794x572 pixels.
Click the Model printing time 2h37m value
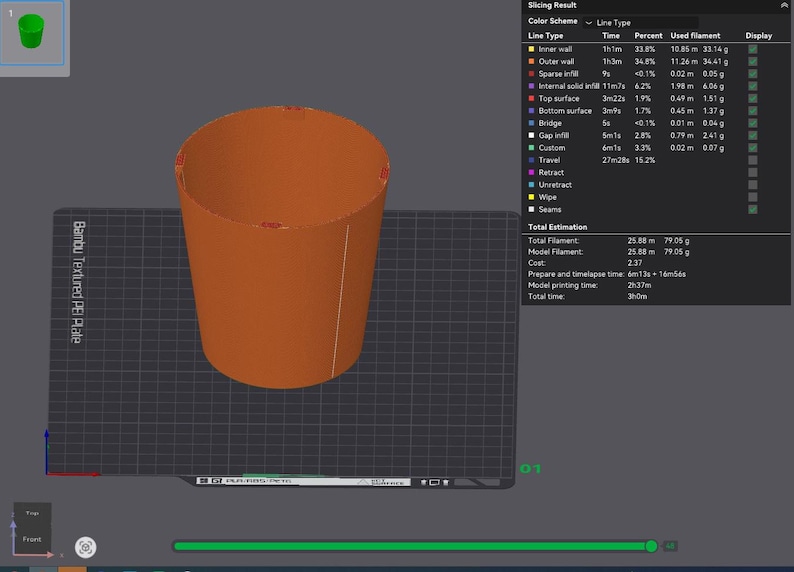point(639,285)
